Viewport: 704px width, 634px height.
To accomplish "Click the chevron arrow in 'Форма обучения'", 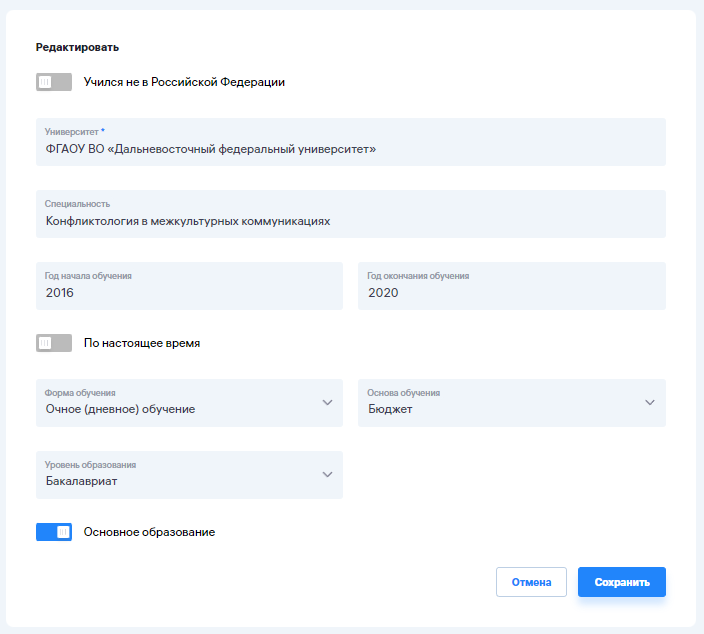I will (x=327, y=403).
